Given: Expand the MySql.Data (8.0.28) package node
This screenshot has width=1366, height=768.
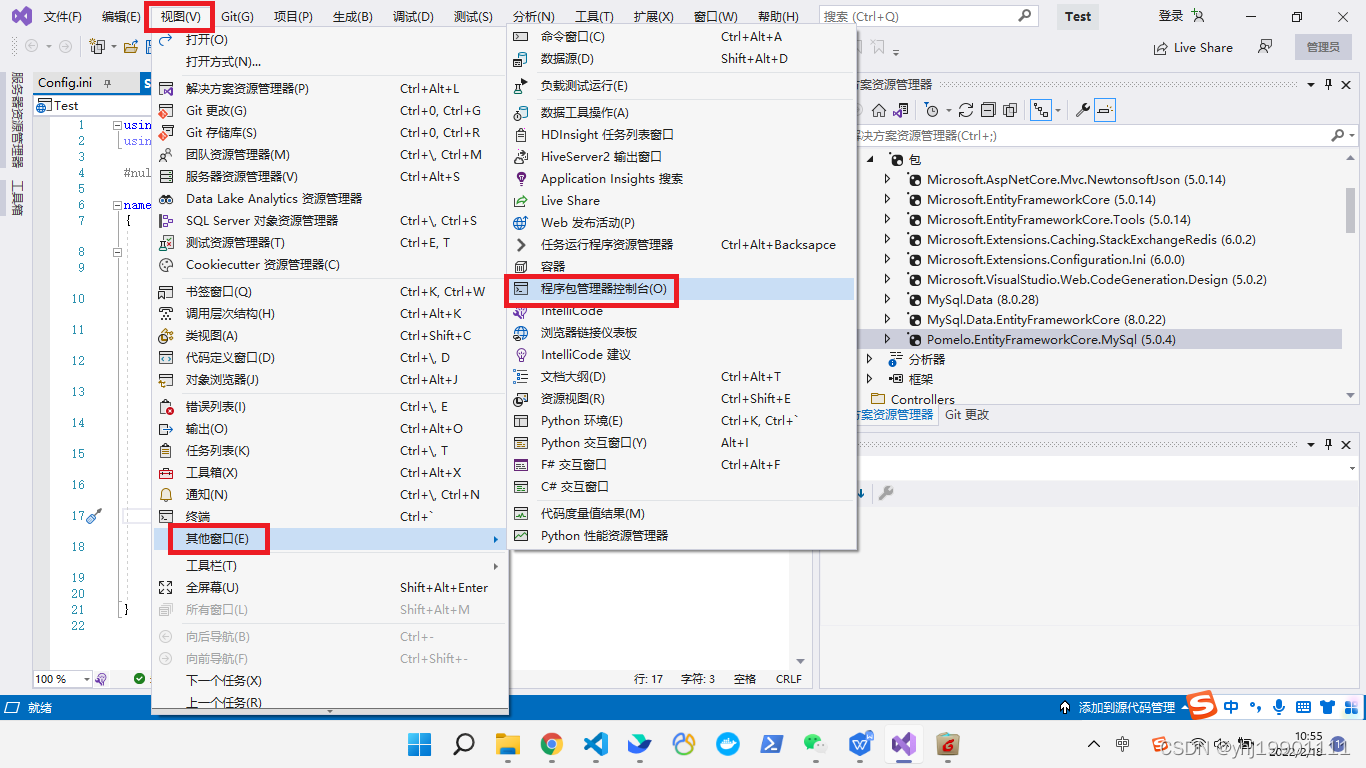Looking at the screenshot, I should click(887, 300).
